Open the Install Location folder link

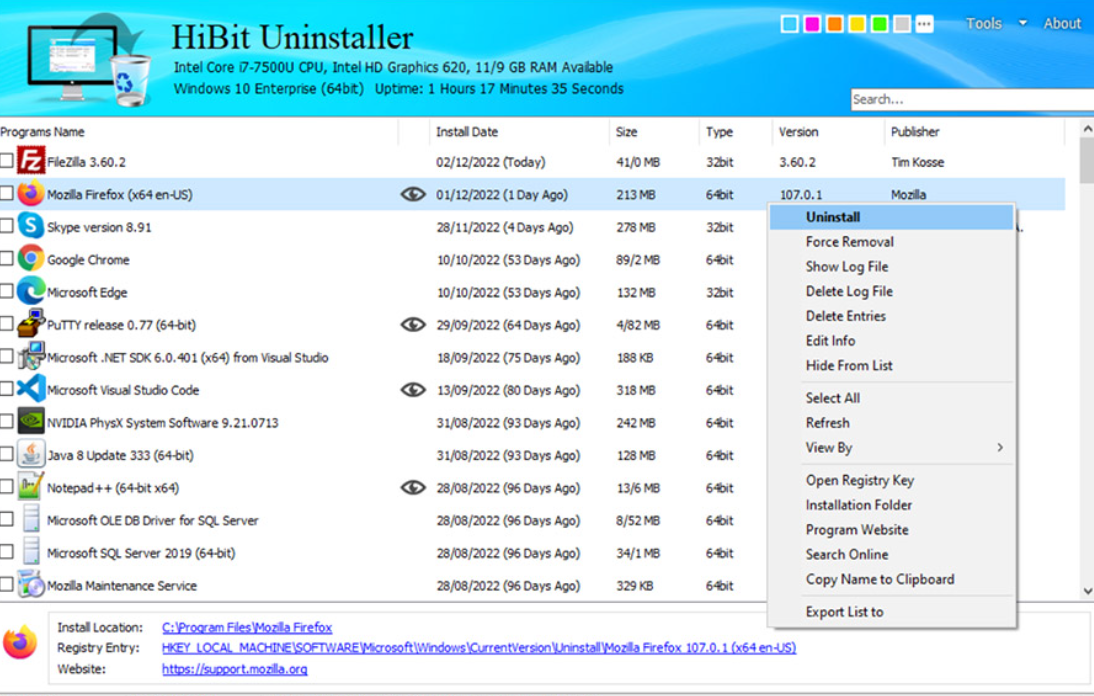[247, 628]
